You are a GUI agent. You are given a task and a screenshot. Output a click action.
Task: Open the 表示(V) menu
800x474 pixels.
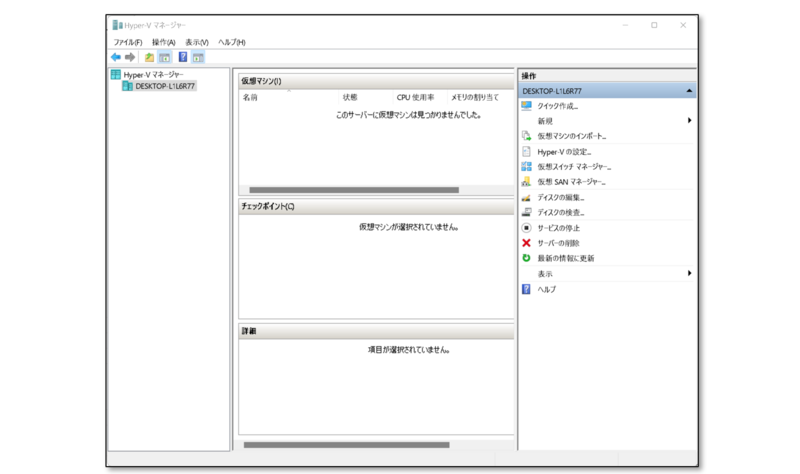pyautogui.click(x=196, y=42)
